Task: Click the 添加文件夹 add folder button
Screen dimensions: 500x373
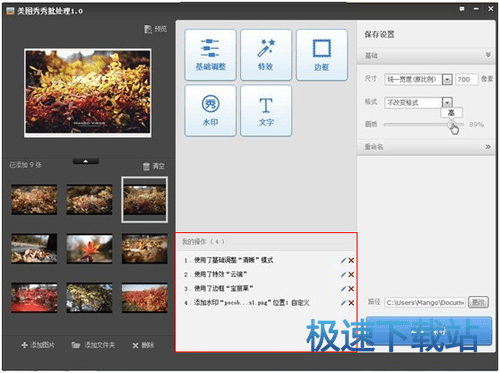Action: tap(93, 345)
